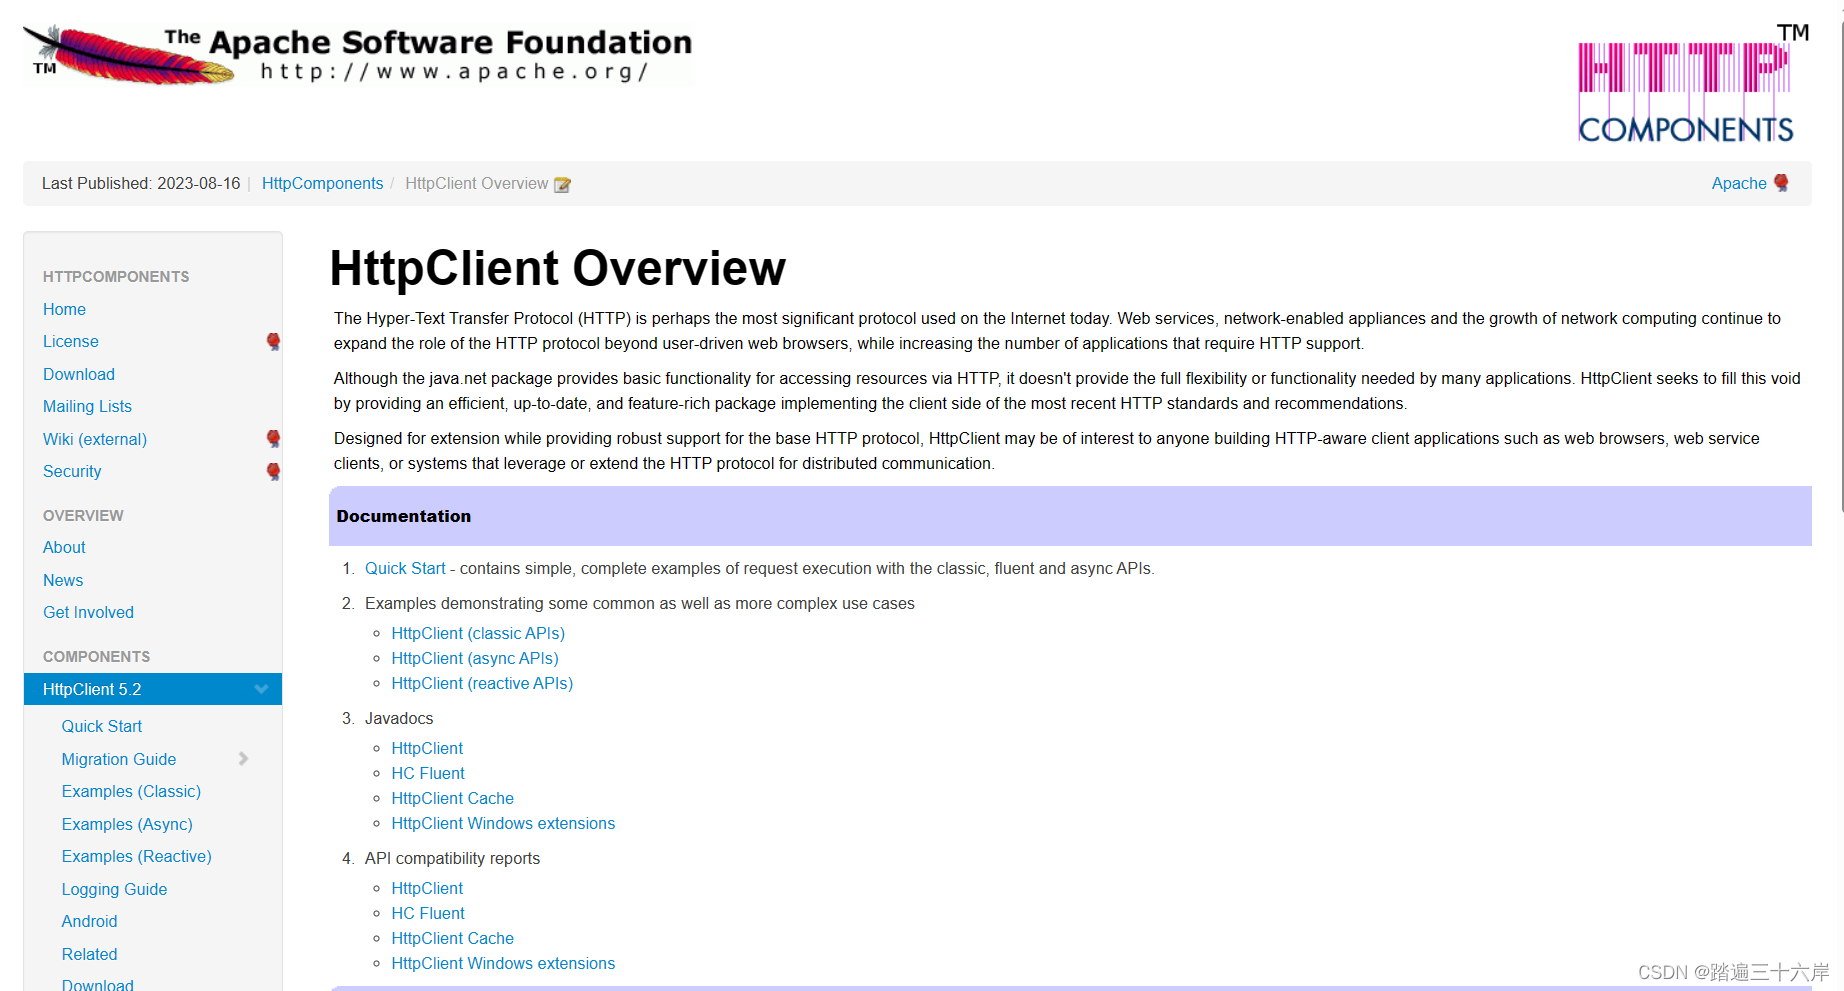Open HC Fluent under API compatibility reports
Viewport: 1844px width, 991px height.
428,914
